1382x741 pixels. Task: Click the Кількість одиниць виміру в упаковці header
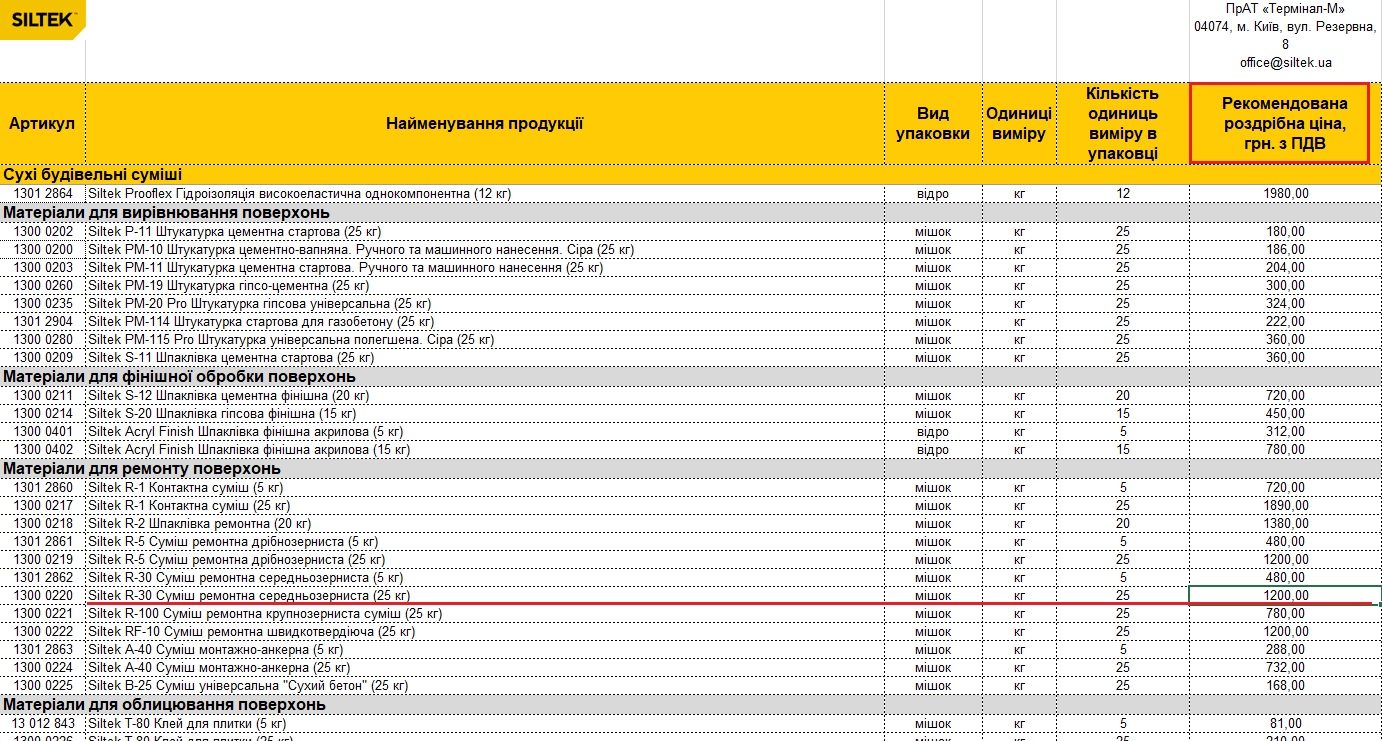[x=1122, y=124]
